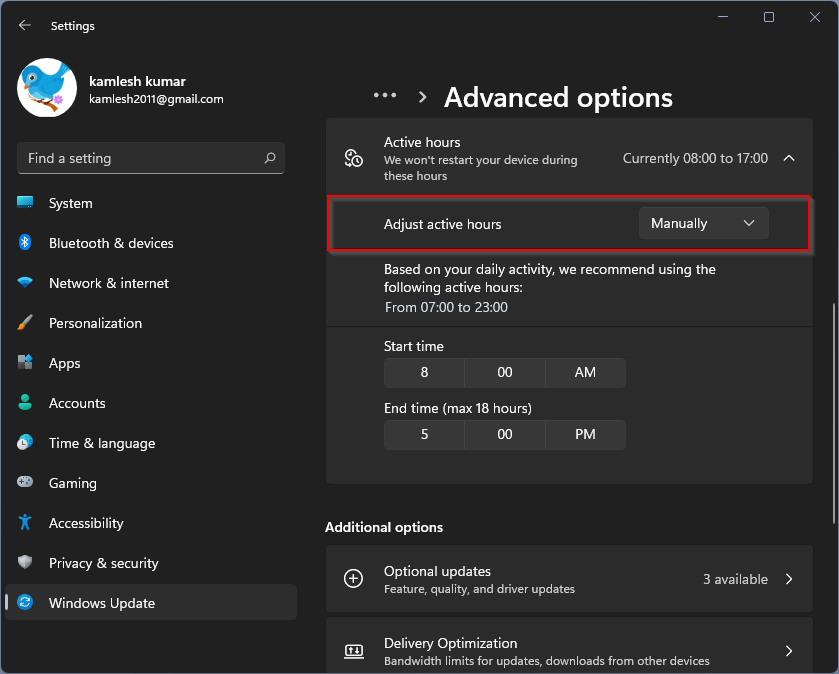Open the Adjust active hours dropdown

[703, 223]
